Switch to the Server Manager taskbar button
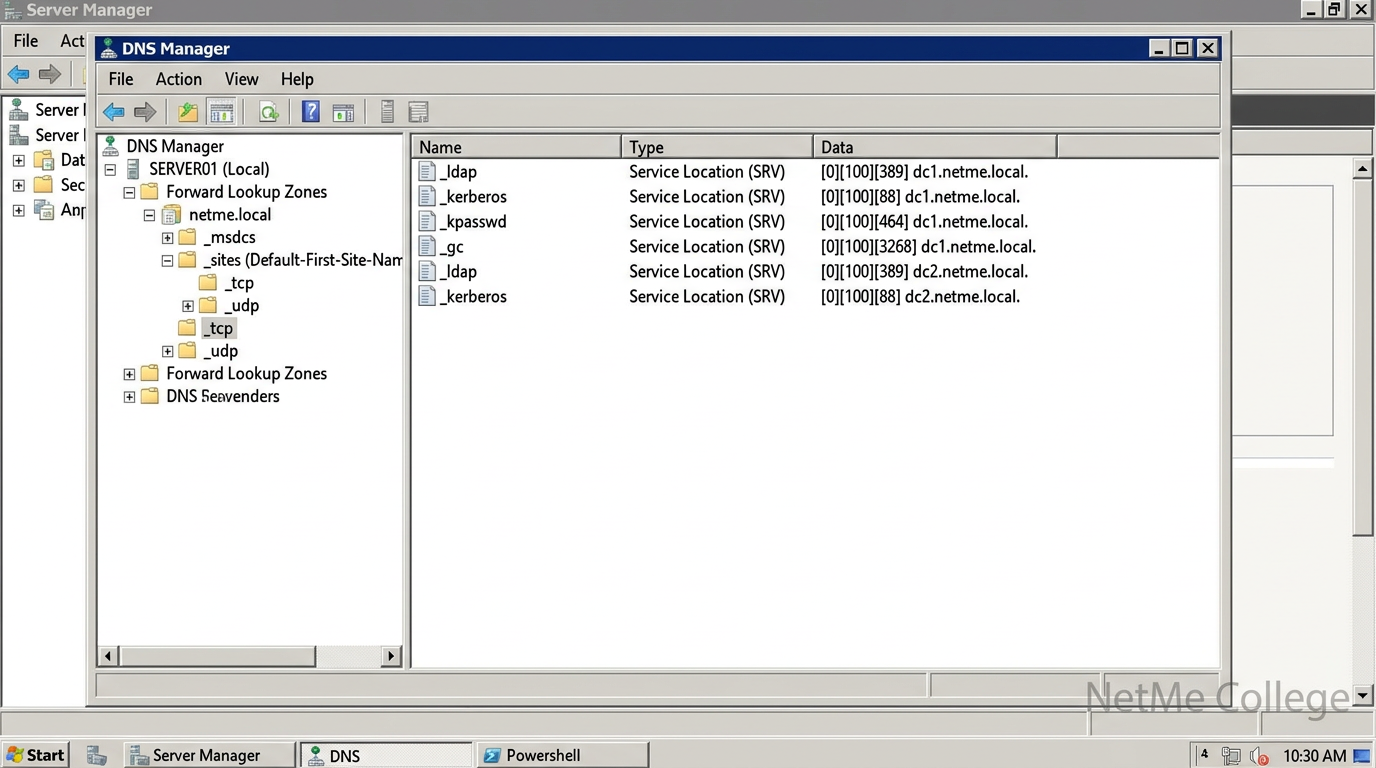The height and width of the screenshot is (768, 1376). 210,755
